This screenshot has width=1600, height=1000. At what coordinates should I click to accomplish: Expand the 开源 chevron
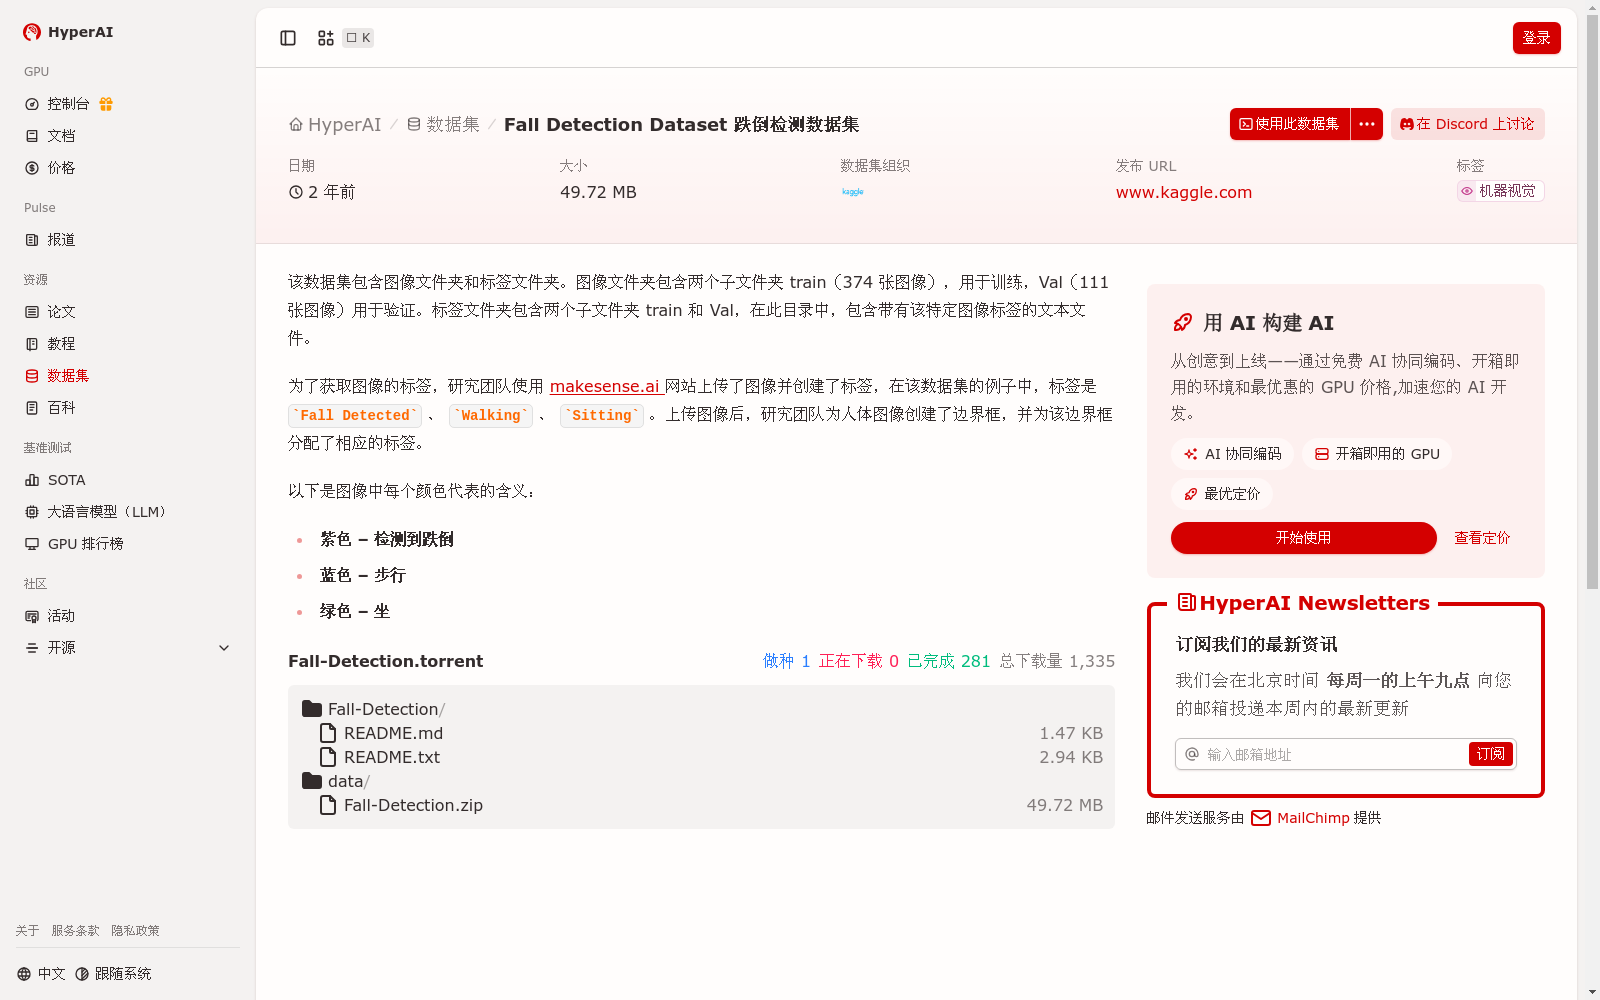(224, 648)
